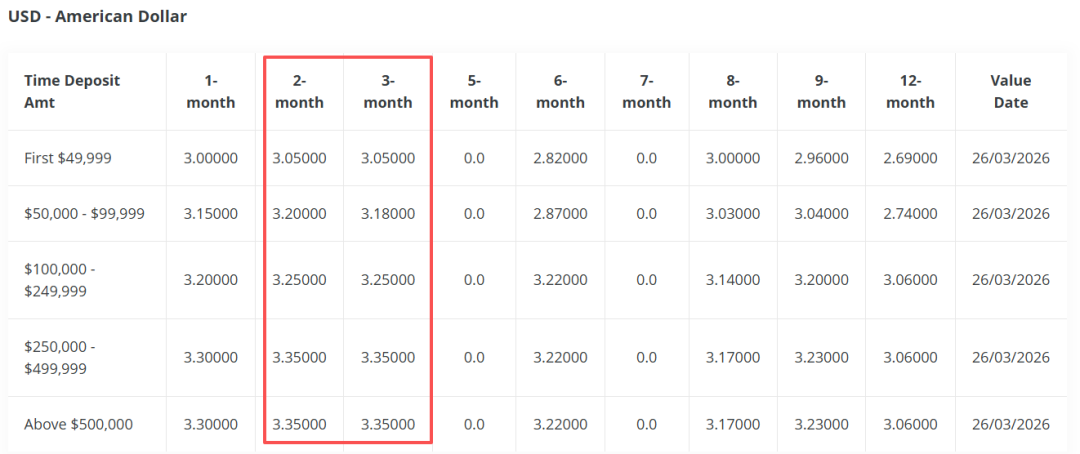Select the 2.69000 rate in 12-month column
Image resolution: width=1080 pixels, height=454 pixels.
pos(910,158)
